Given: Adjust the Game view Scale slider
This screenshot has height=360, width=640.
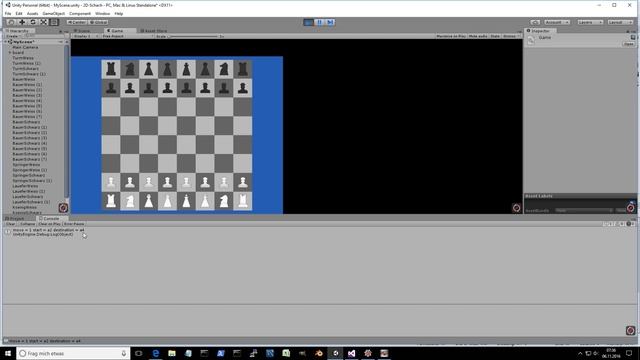Looking at the screenshot, I should (193, 36).
